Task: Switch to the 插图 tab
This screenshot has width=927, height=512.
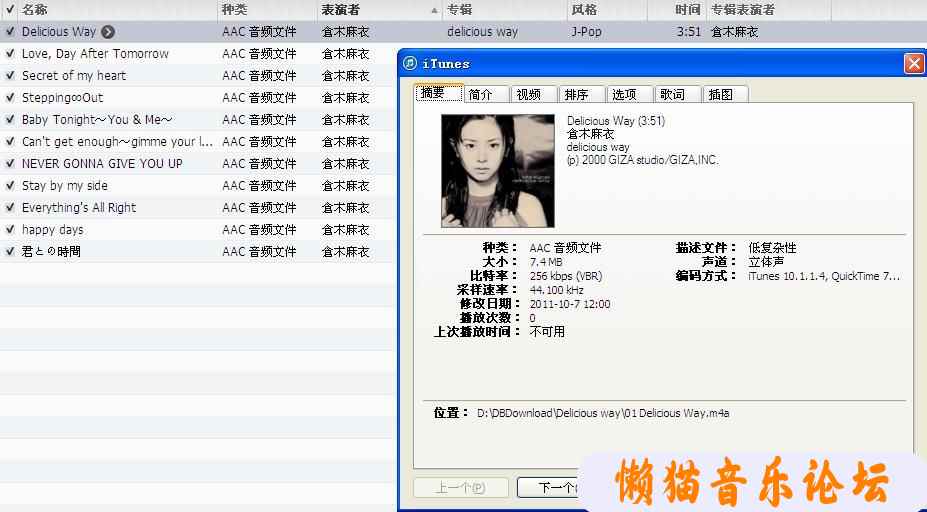Action: (x=725, y=94)
